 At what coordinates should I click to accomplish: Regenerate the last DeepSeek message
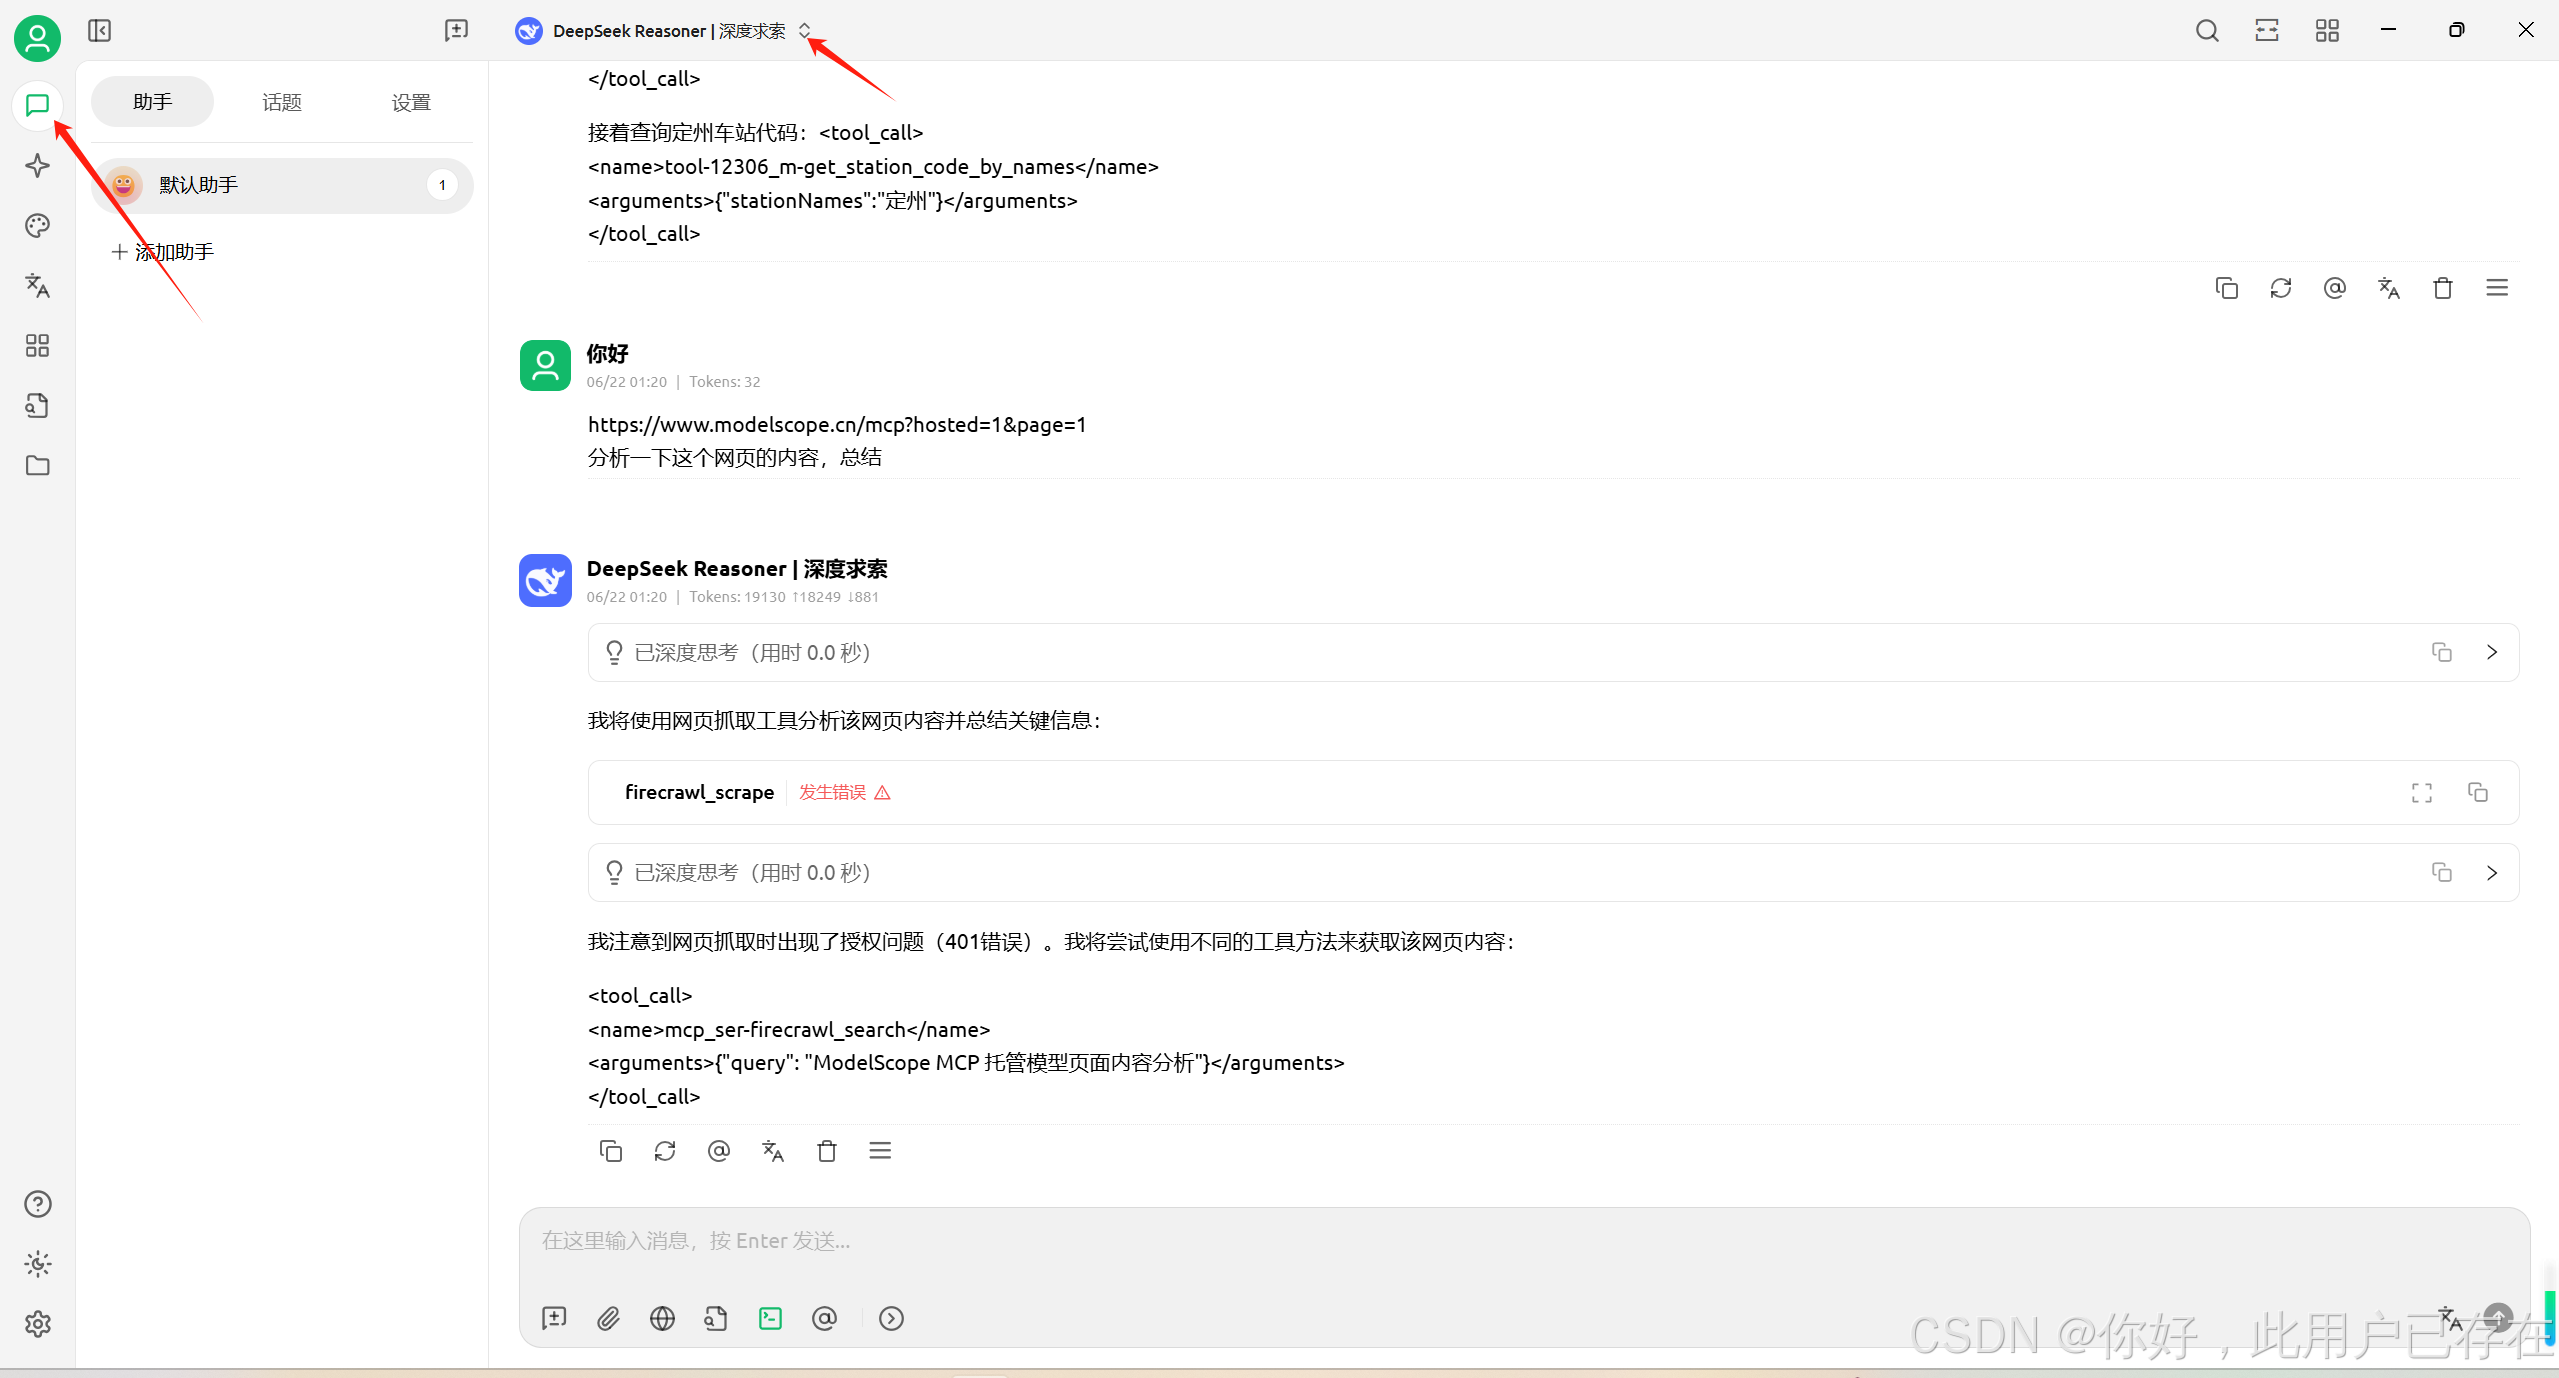click(x=664, y=1151)
